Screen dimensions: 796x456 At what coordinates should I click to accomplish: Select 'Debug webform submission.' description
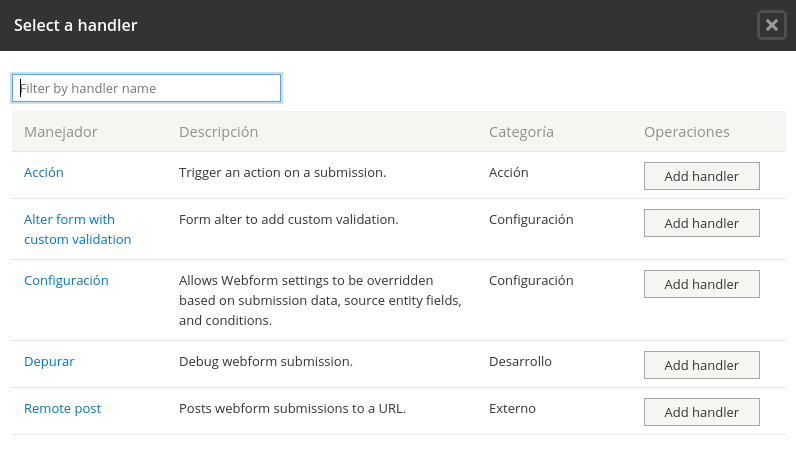point(266,362)
